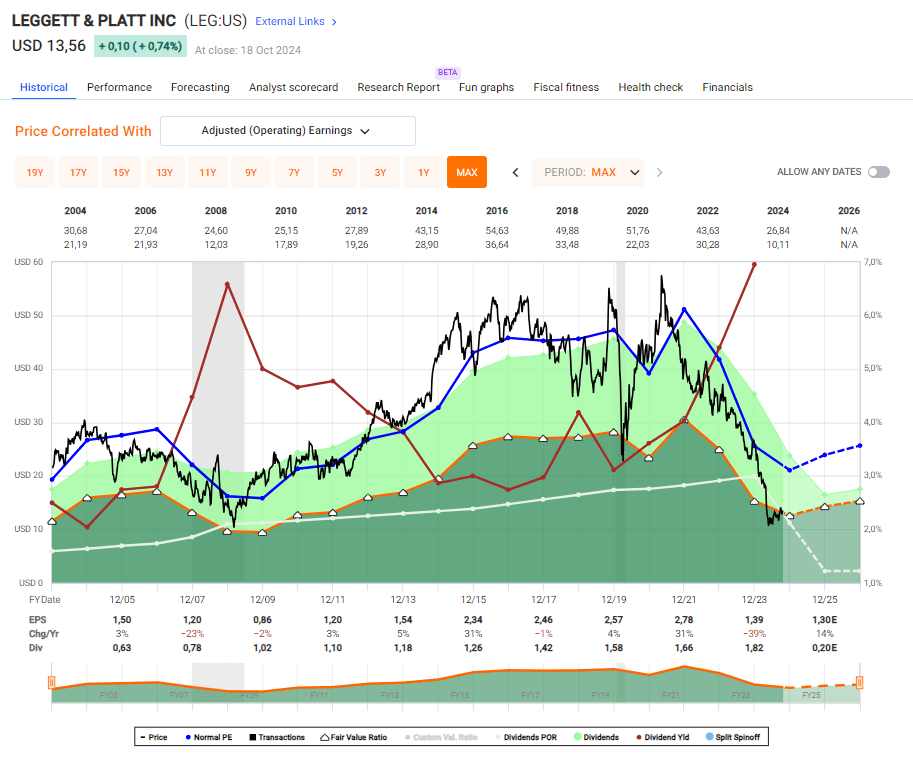This screenshot has width=913, height=758.
Task: Toggle the Dividends POR legend icon
Action: (500, 736)
